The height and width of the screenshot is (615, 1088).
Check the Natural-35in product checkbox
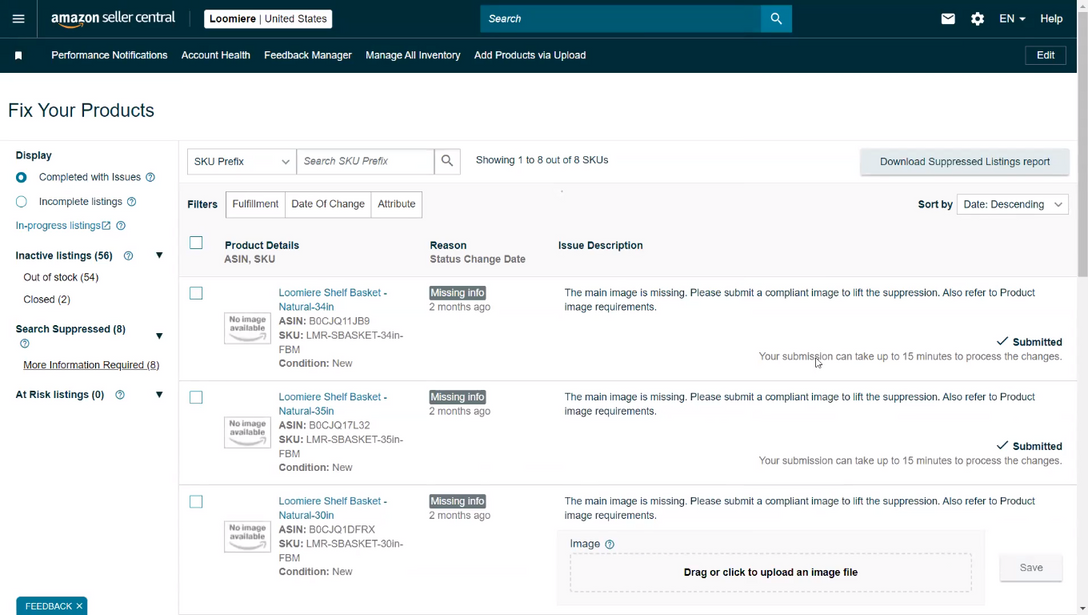(196, 398)
